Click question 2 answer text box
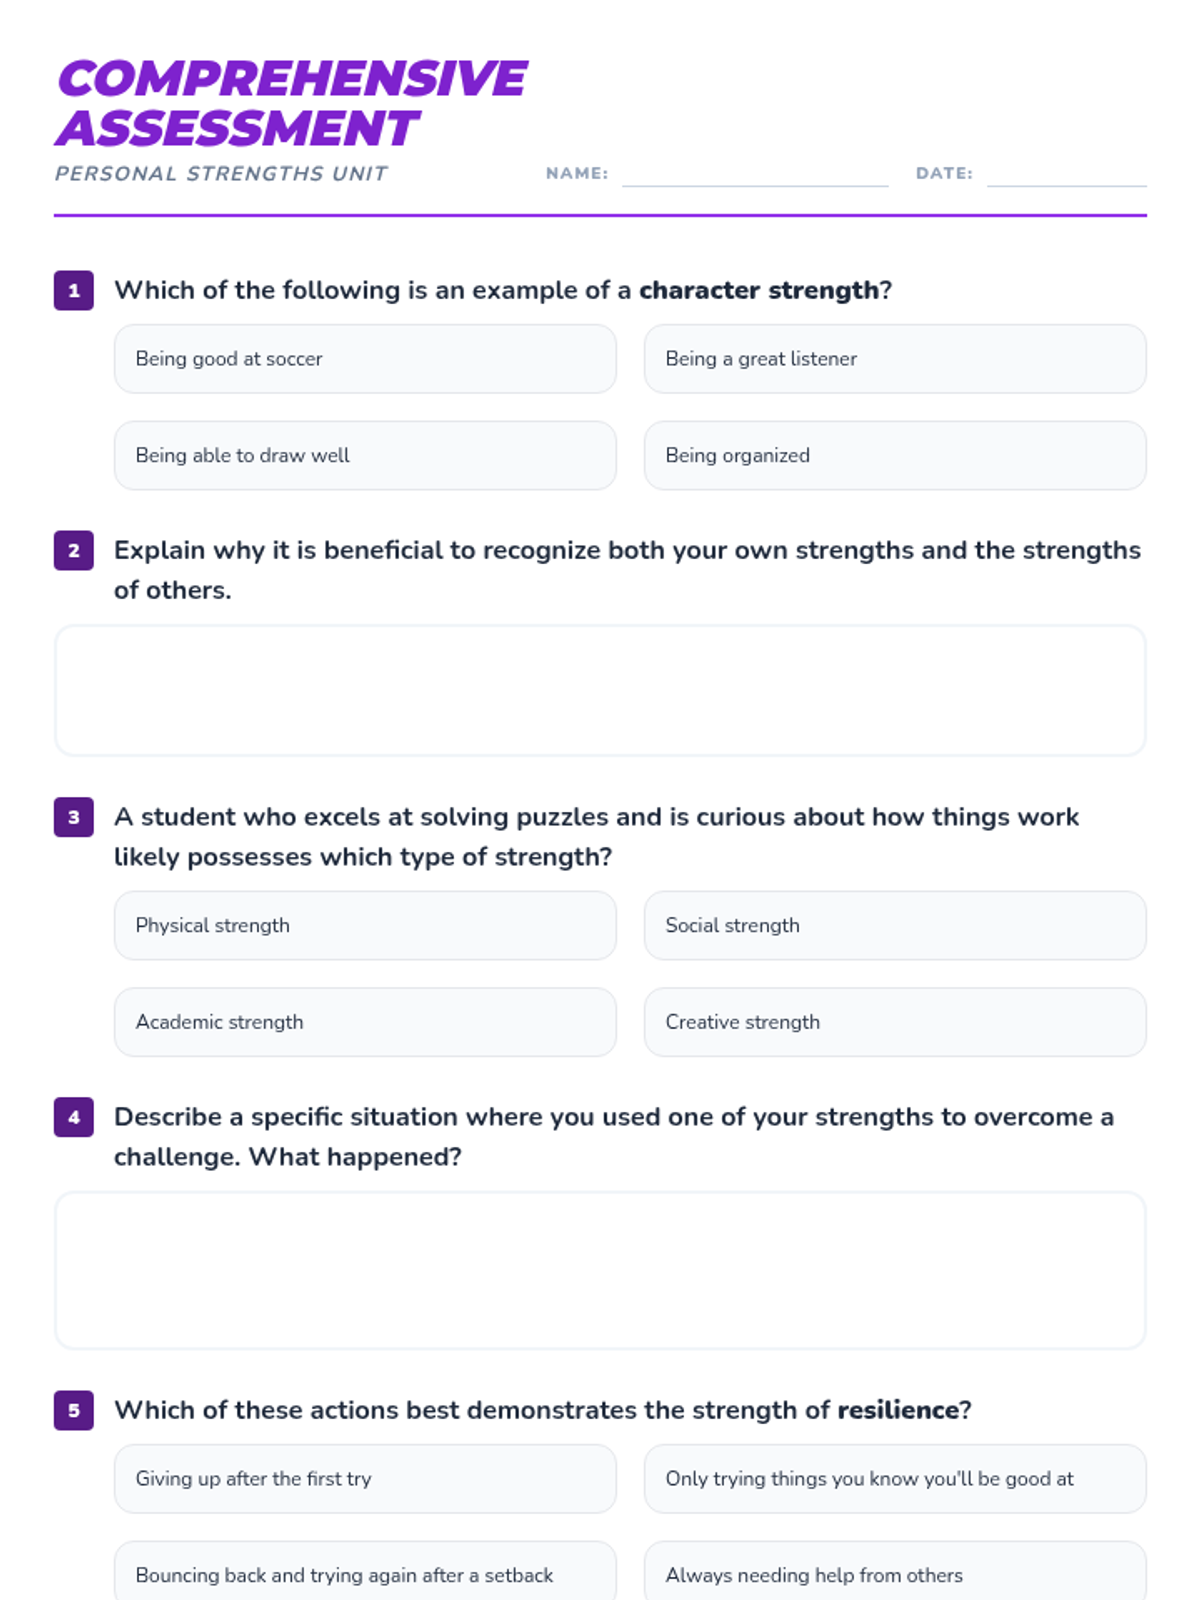Image resolution: width=1200 pixels, height=1600 pixels. click(x=600, y=691)
